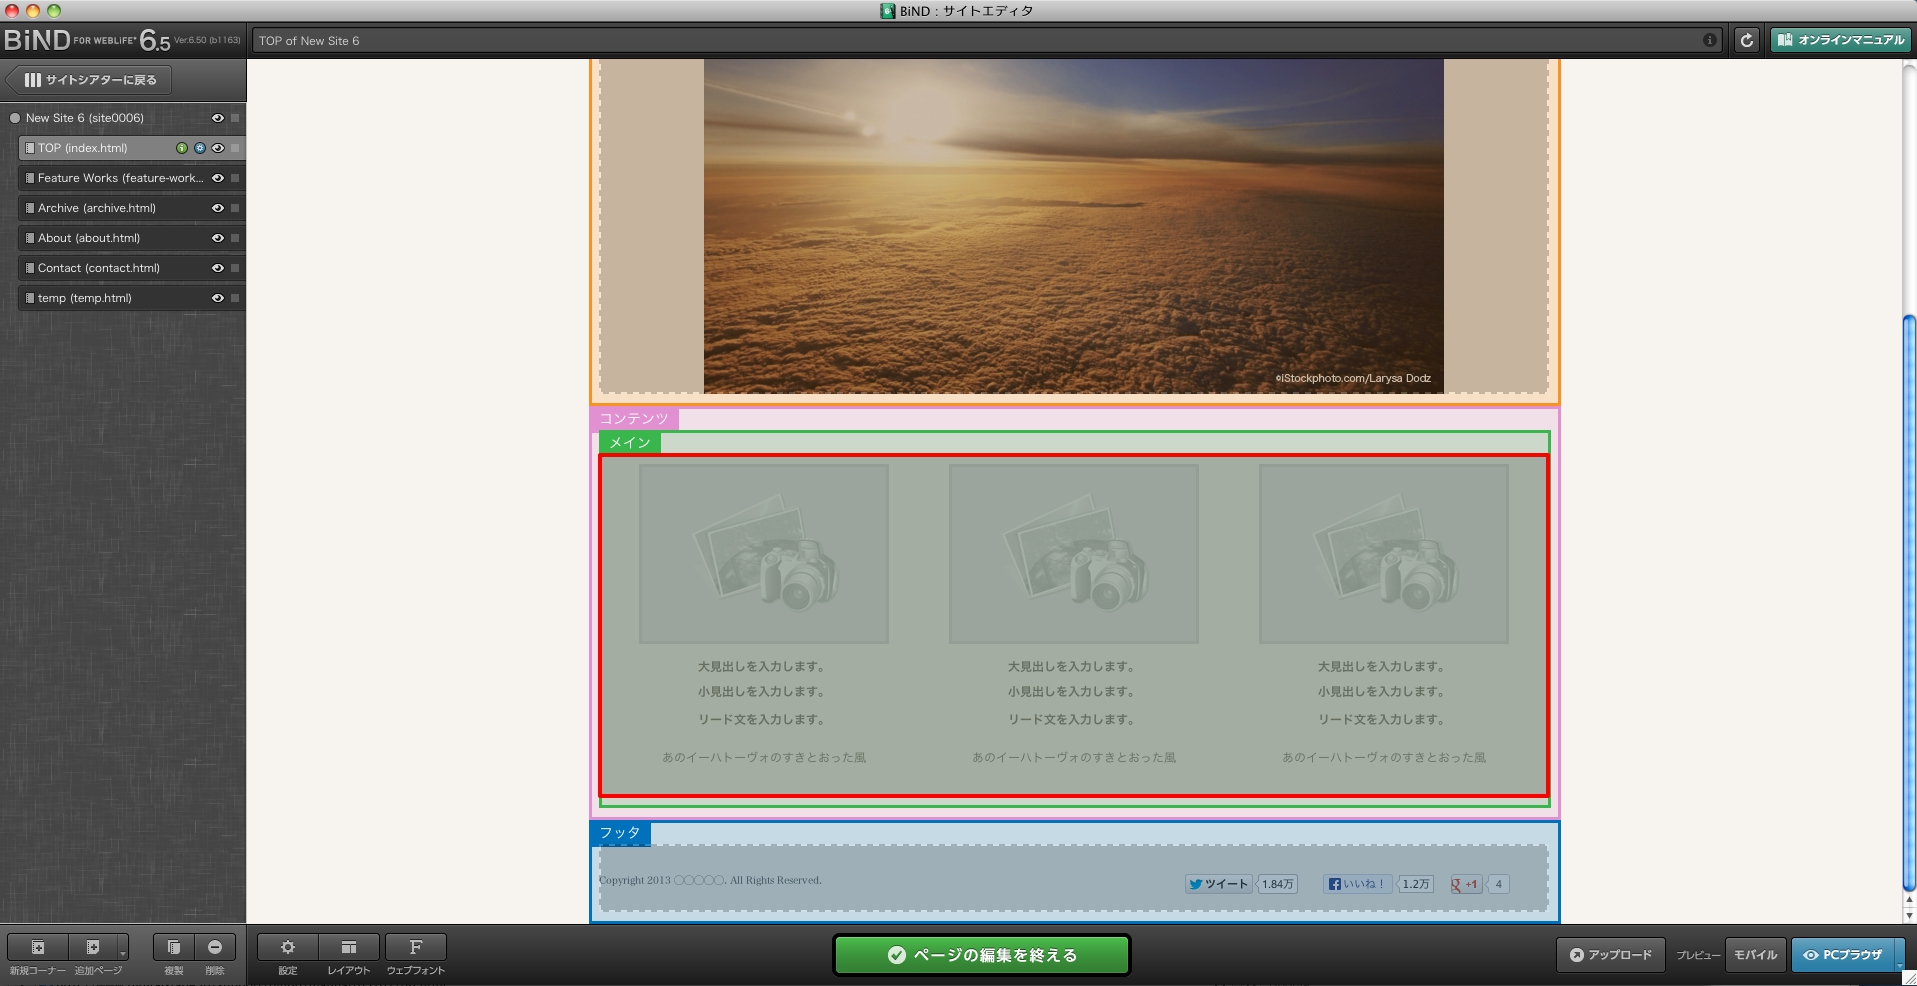This screenshot has height=986, width=1917.
Task: Select About (about.html) page in tree
Action: (x=133, y=238)
